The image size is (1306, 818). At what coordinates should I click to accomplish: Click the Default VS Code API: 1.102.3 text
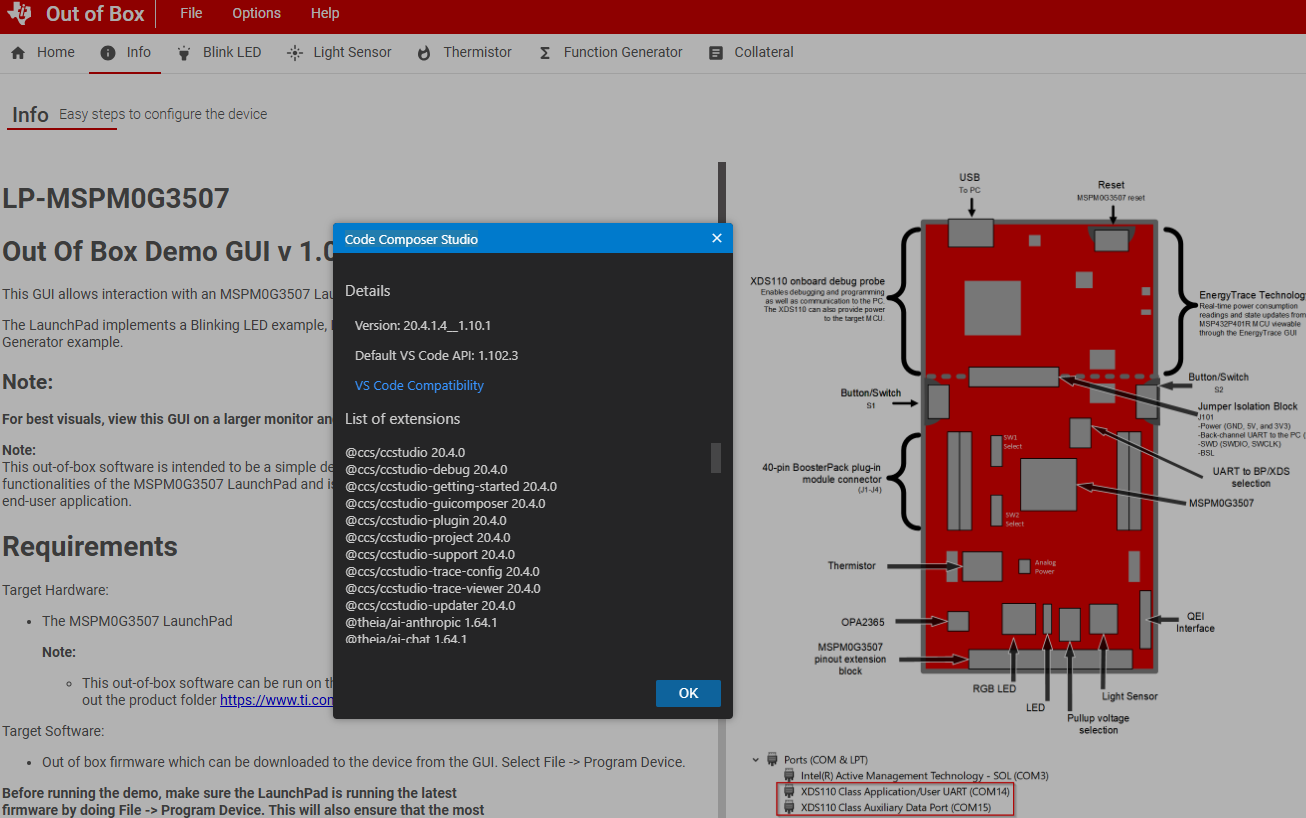point(436,355)
